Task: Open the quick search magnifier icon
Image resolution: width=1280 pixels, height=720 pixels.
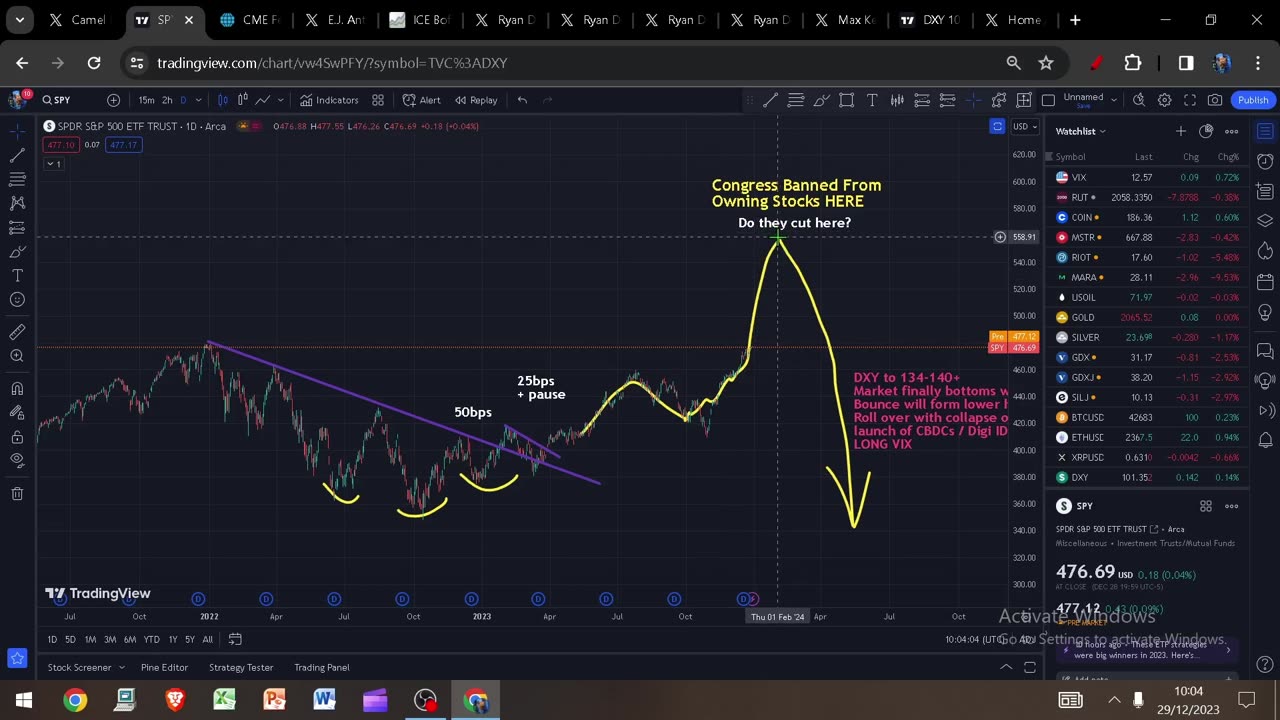Action: (x=1139, y=100)
